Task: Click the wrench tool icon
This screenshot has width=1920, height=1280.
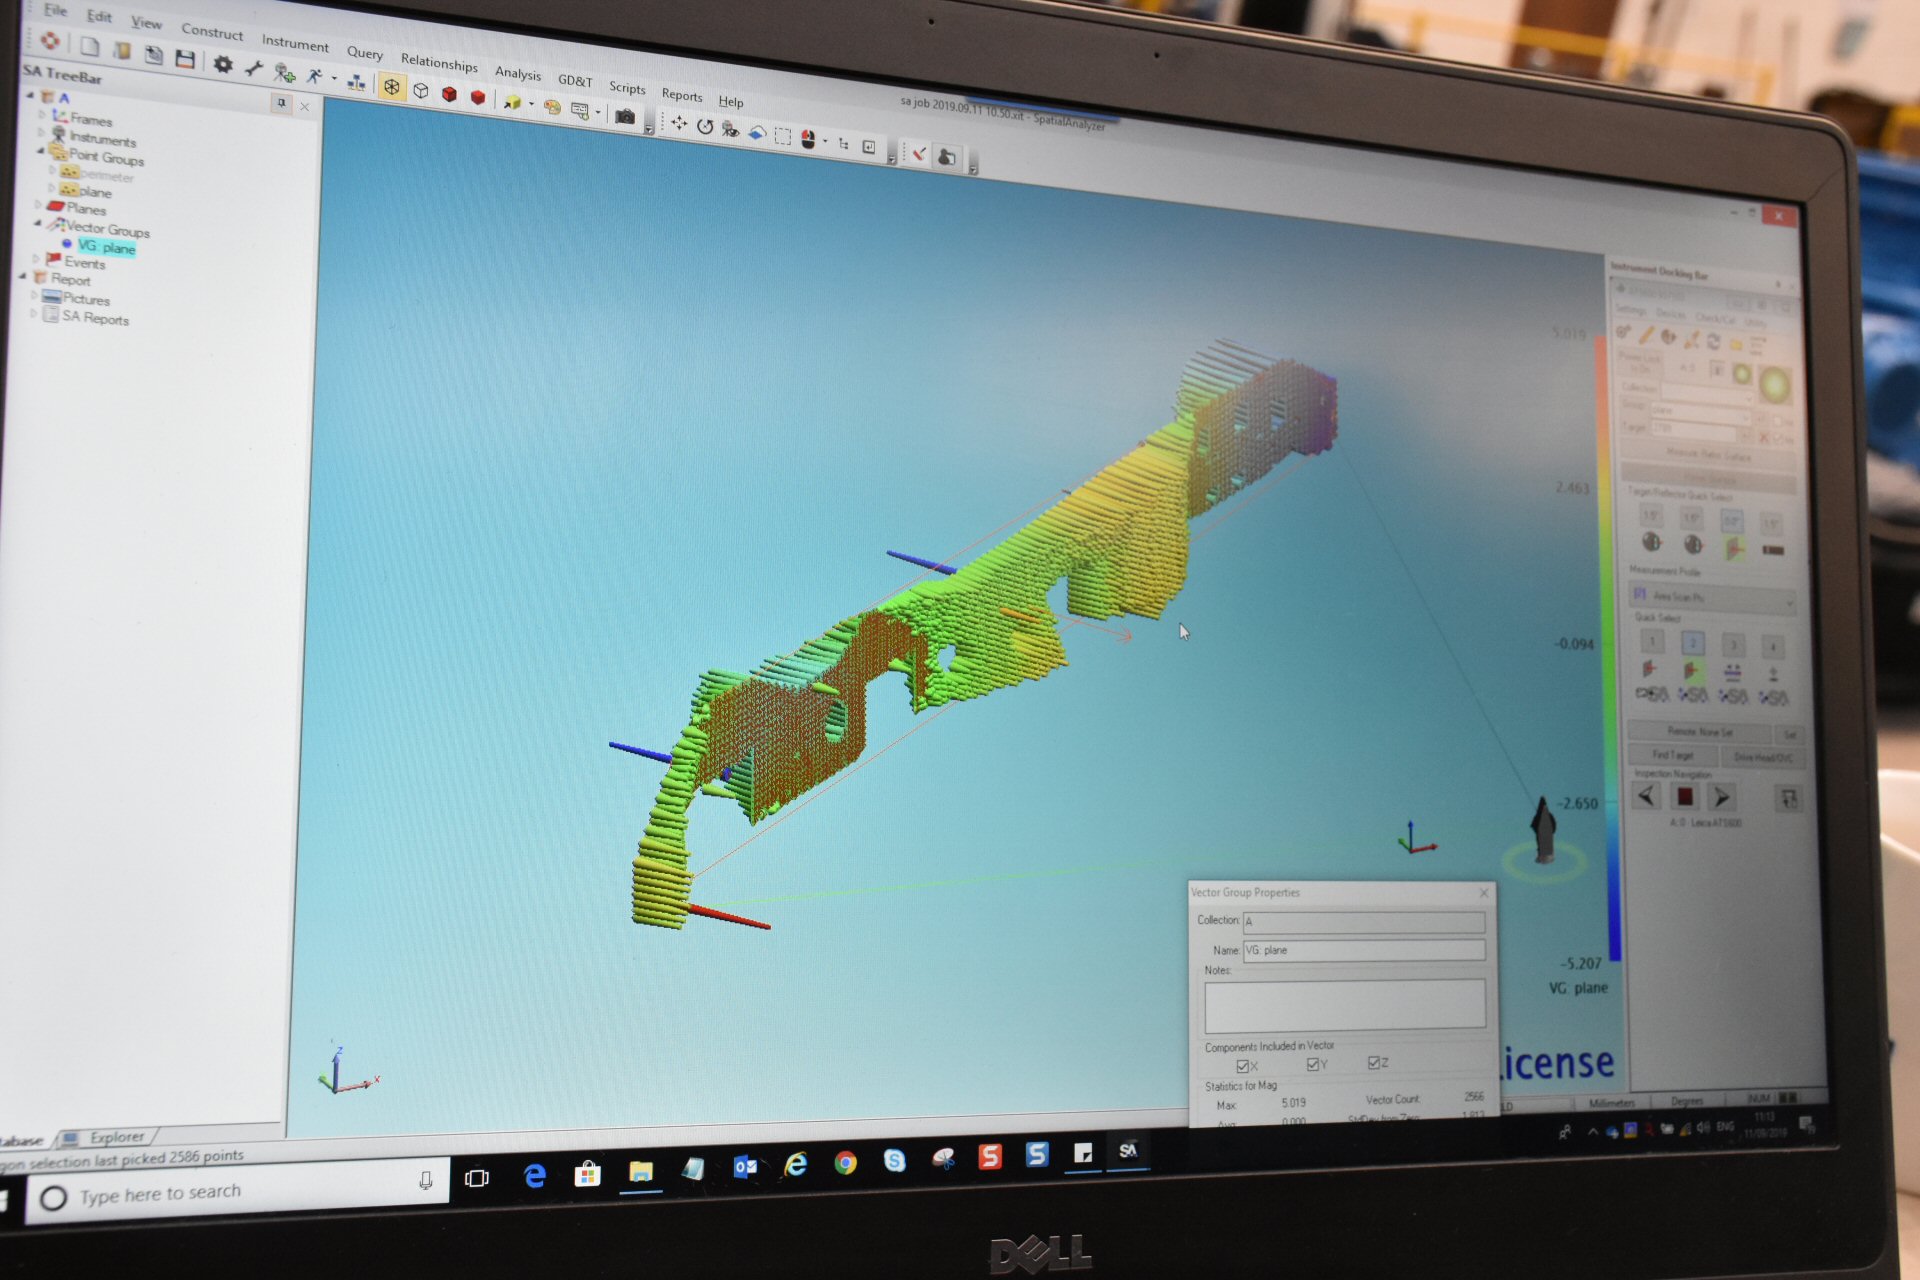Action: click(254, 69)
